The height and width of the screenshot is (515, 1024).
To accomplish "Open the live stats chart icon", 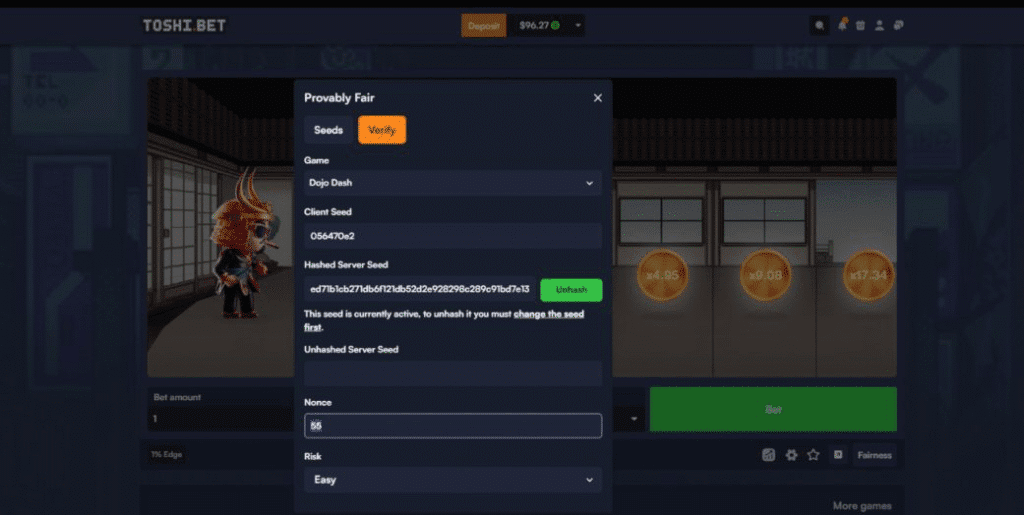I will (x=768, y=455).
